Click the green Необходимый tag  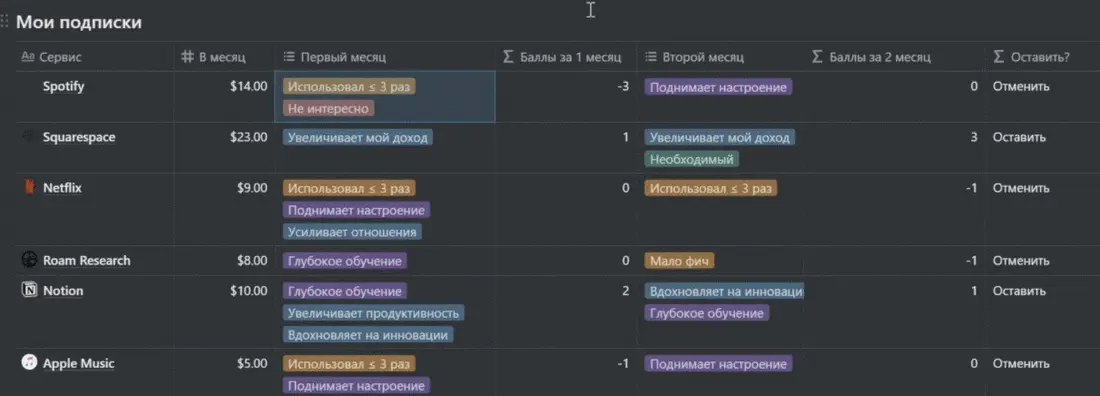[x=692, y=159]
